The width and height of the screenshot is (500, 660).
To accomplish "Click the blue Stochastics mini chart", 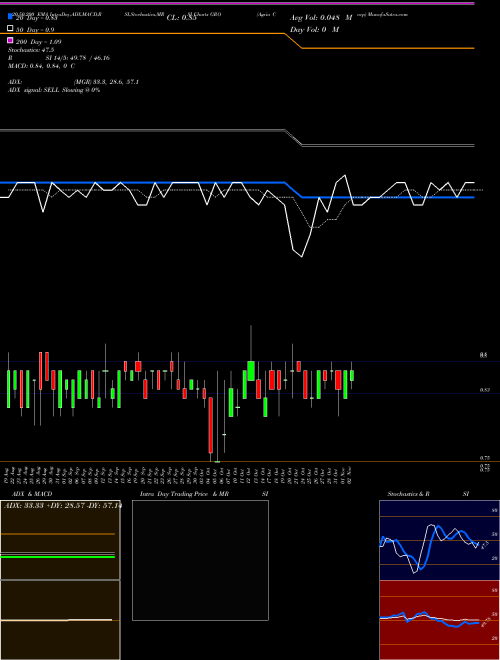I will pos(439,540).
